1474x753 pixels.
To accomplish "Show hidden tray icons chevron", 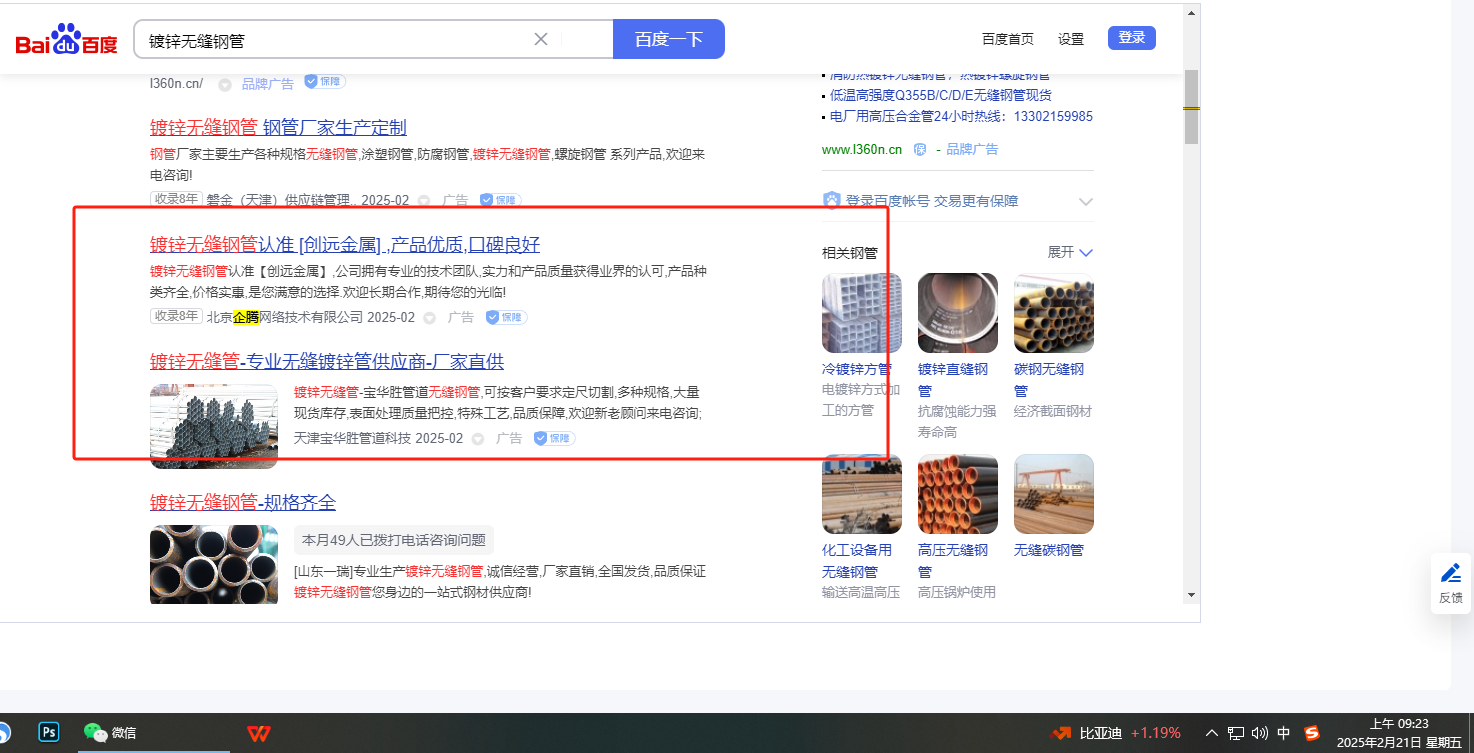I will (x=1212, y=733).
